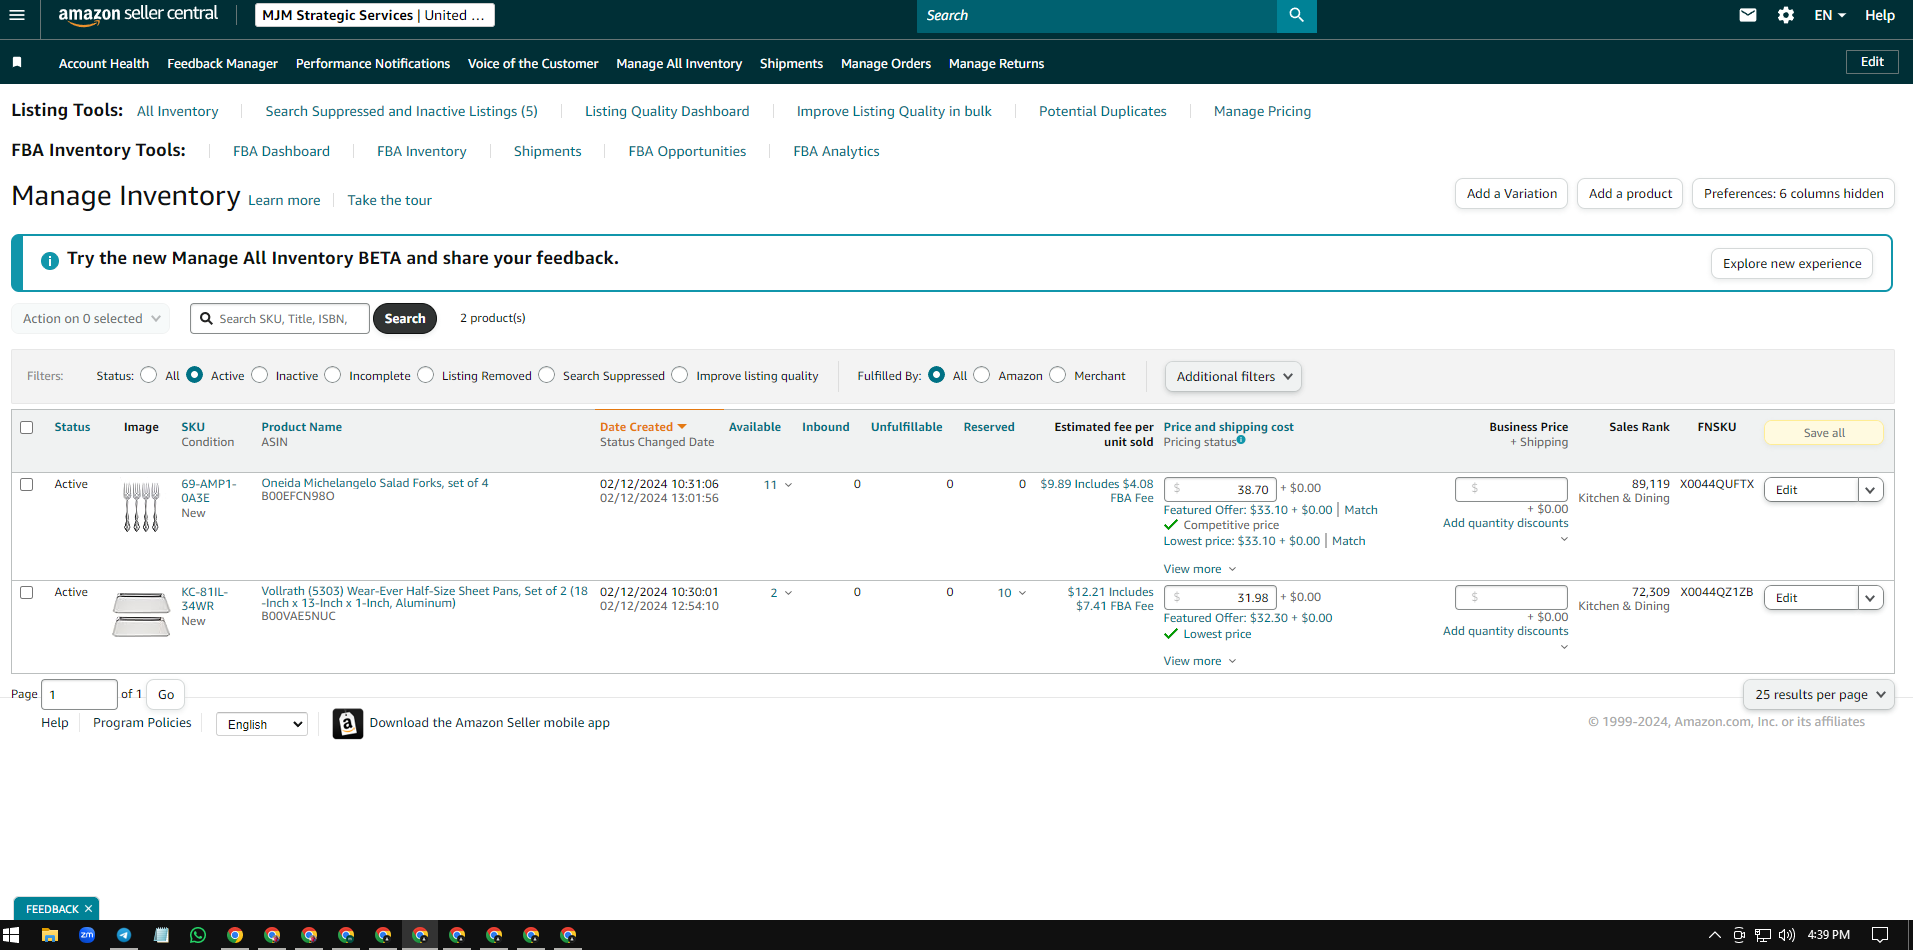The width and height of the screenshot is (1913, 950).
Task: Open Feedback Manager menu item
Action: [x=222, y=63]
